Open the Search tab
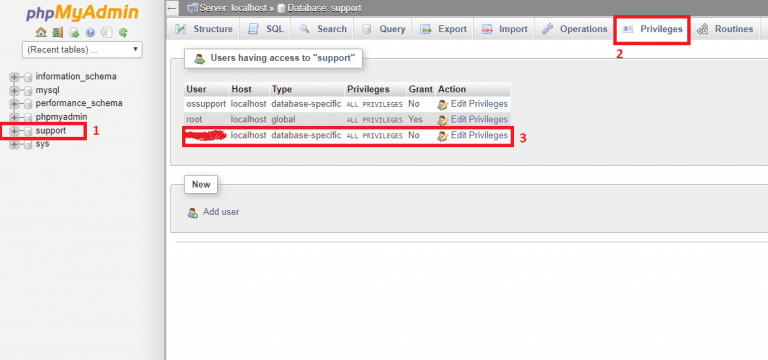The width and height of the screenshot is (768, 360). click(x=323, y=29)
